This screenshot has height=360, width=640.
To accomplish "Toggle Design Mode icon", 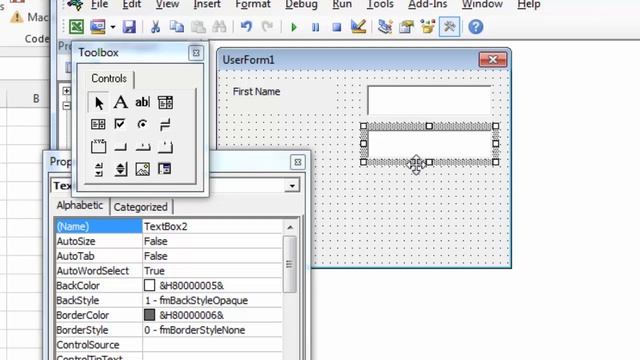I will pos(358,27).
